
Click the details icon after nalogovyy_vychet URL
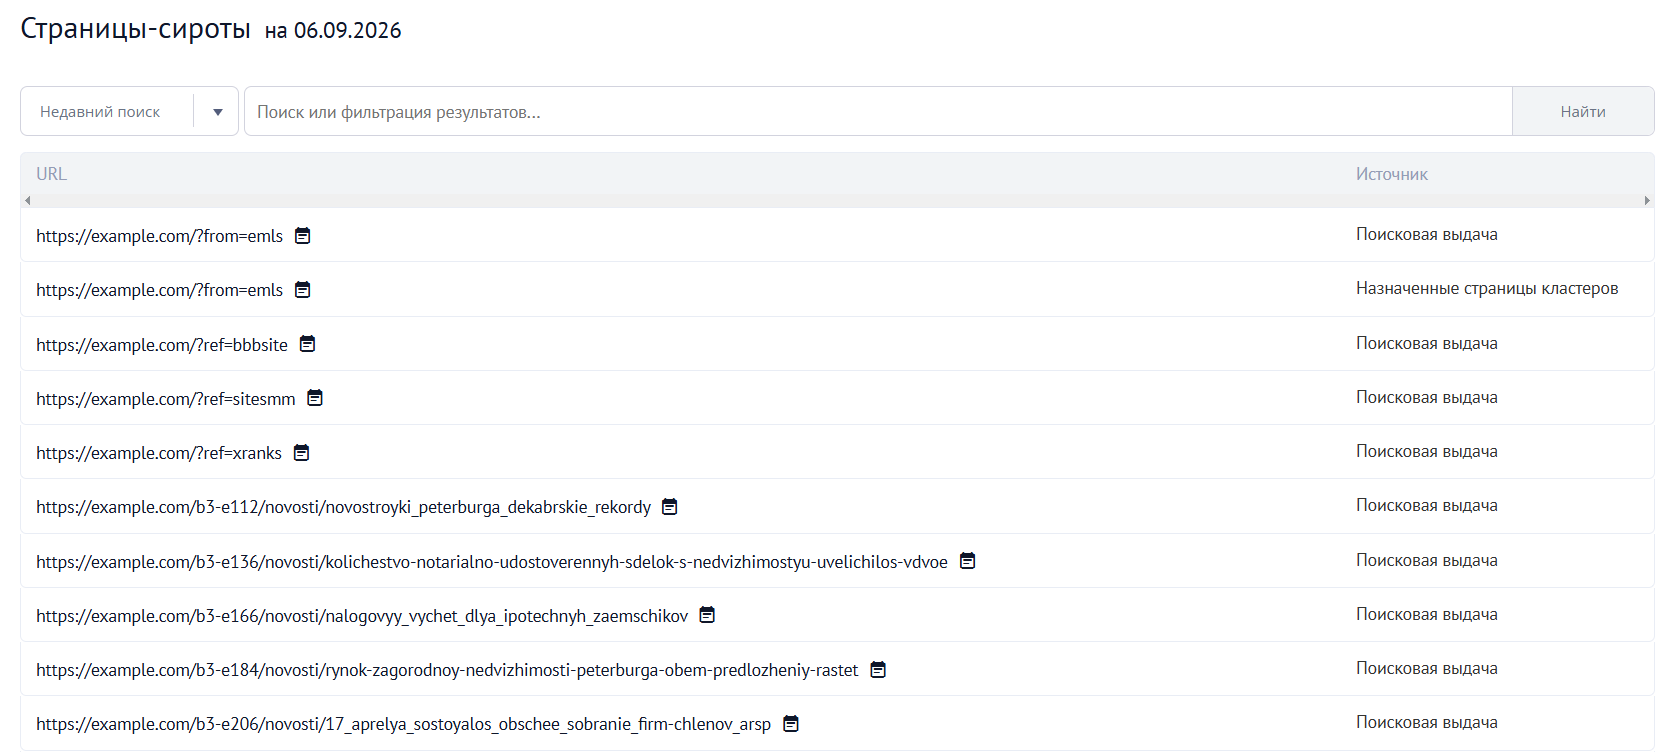(x=707, y=615)
